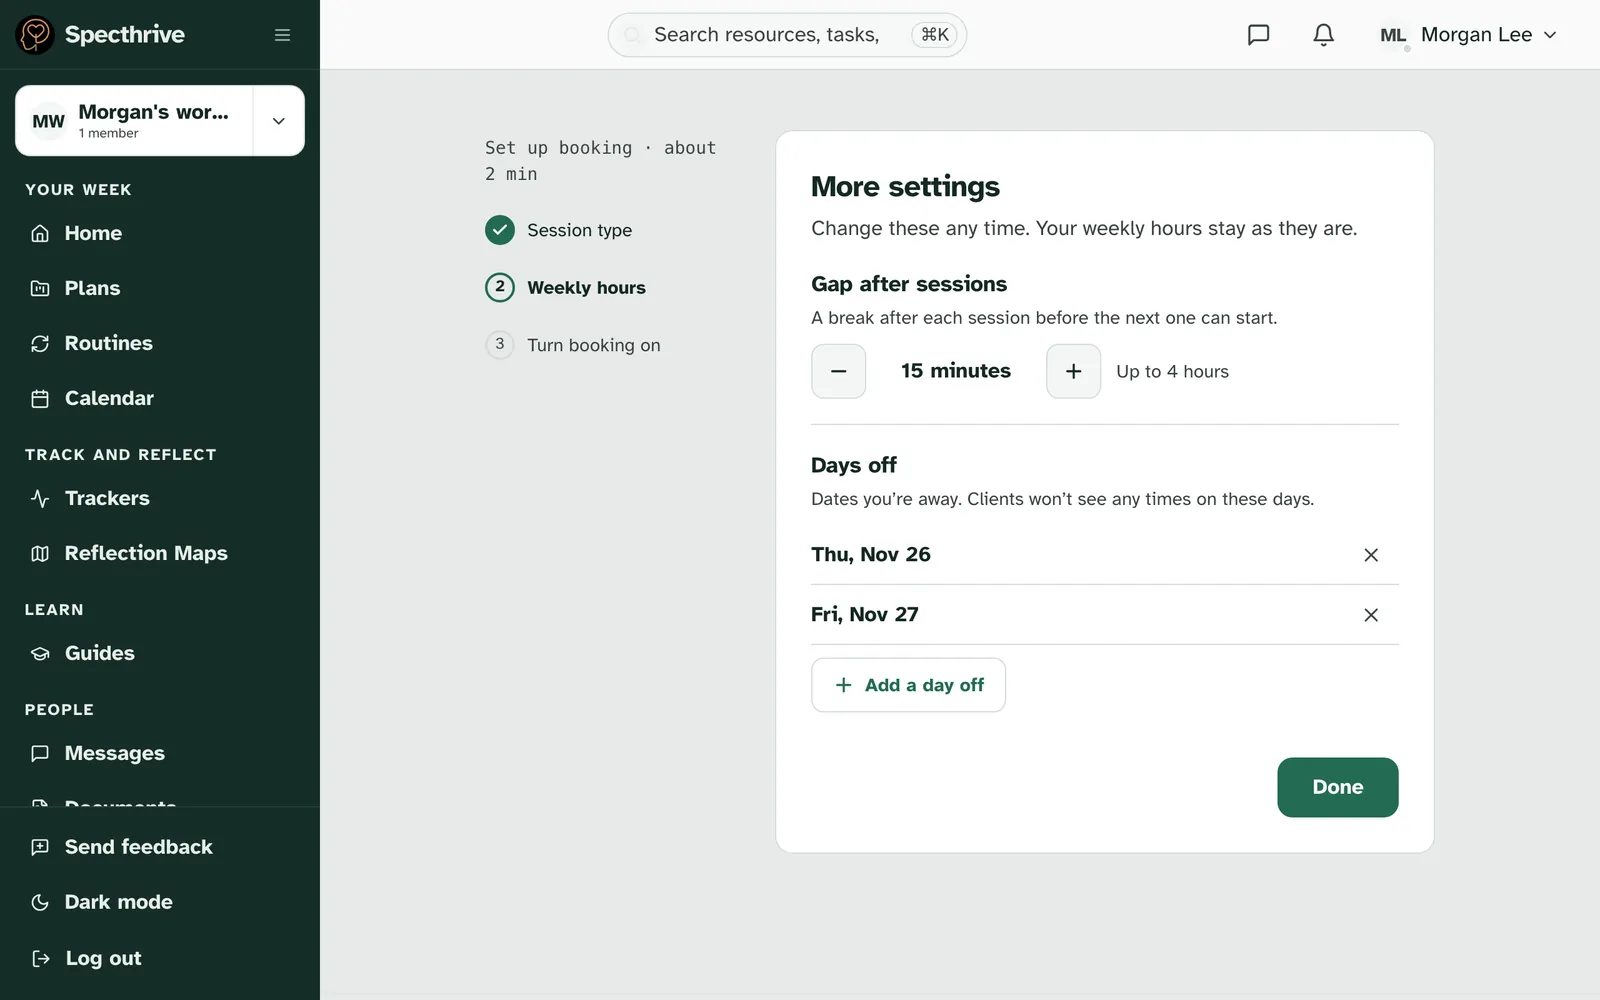The width and height of the screenshot is (1600, 1000).
Task: Toggle Dark mode
Action: 160,902
